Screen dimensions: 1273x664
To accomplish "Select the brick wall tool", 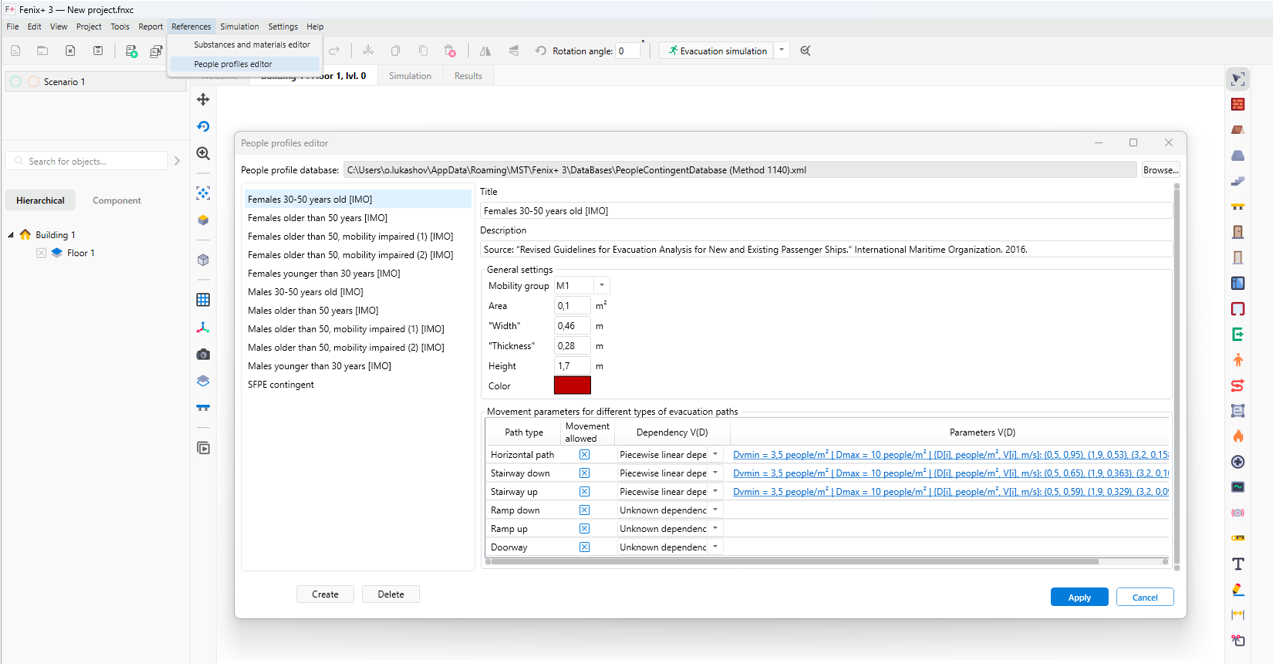I will (x=1238, y=104).
